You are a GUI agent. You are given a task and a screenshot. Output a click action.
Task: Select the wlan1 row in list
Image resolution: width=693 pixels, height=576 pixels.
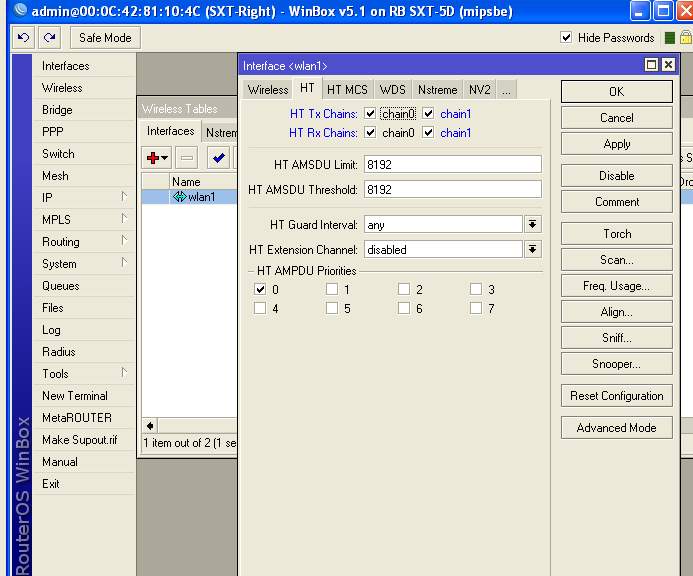(x=190, y=196)
